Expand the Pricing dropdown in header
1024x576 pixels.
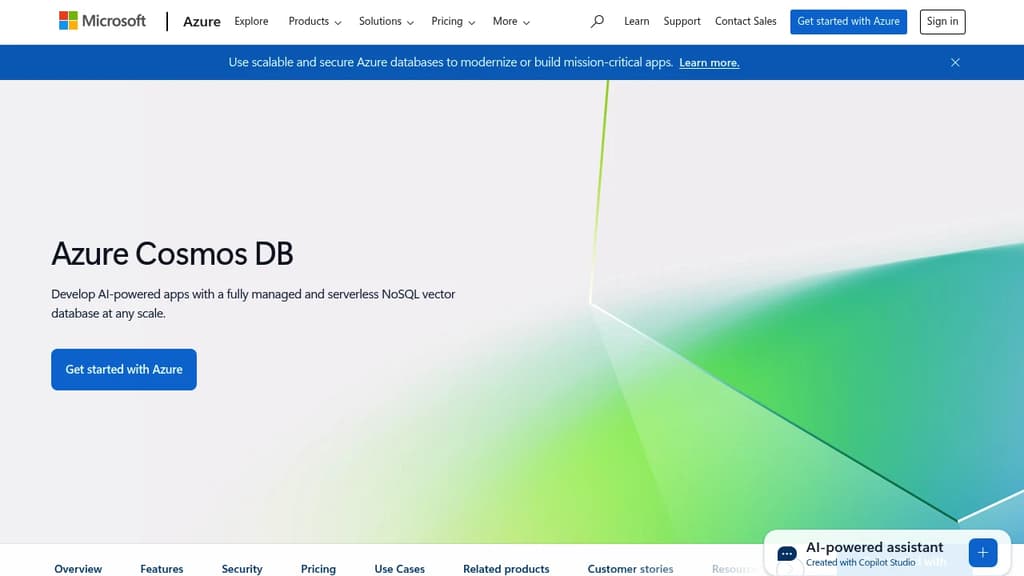pyautogui.click(x=453, y=21)
